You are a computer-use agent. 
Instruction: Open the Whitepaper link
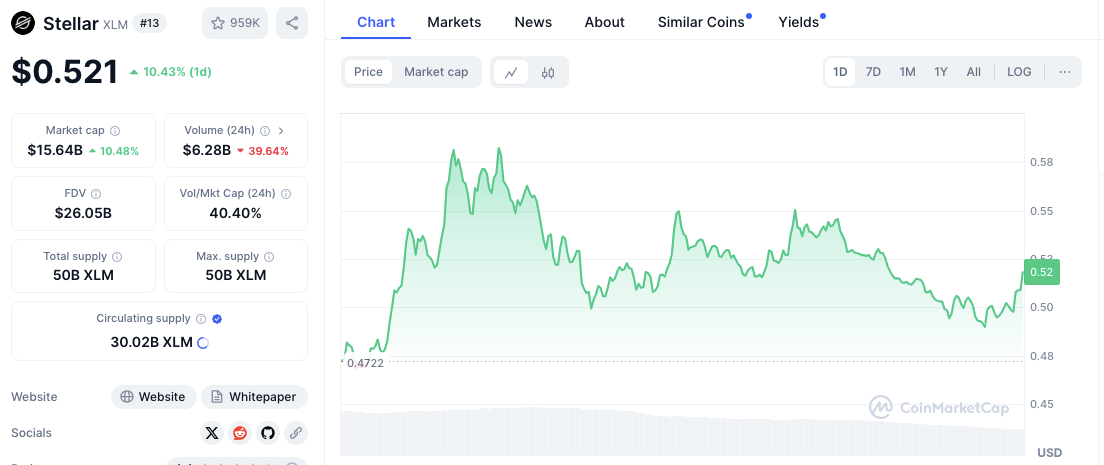(254, 397)
